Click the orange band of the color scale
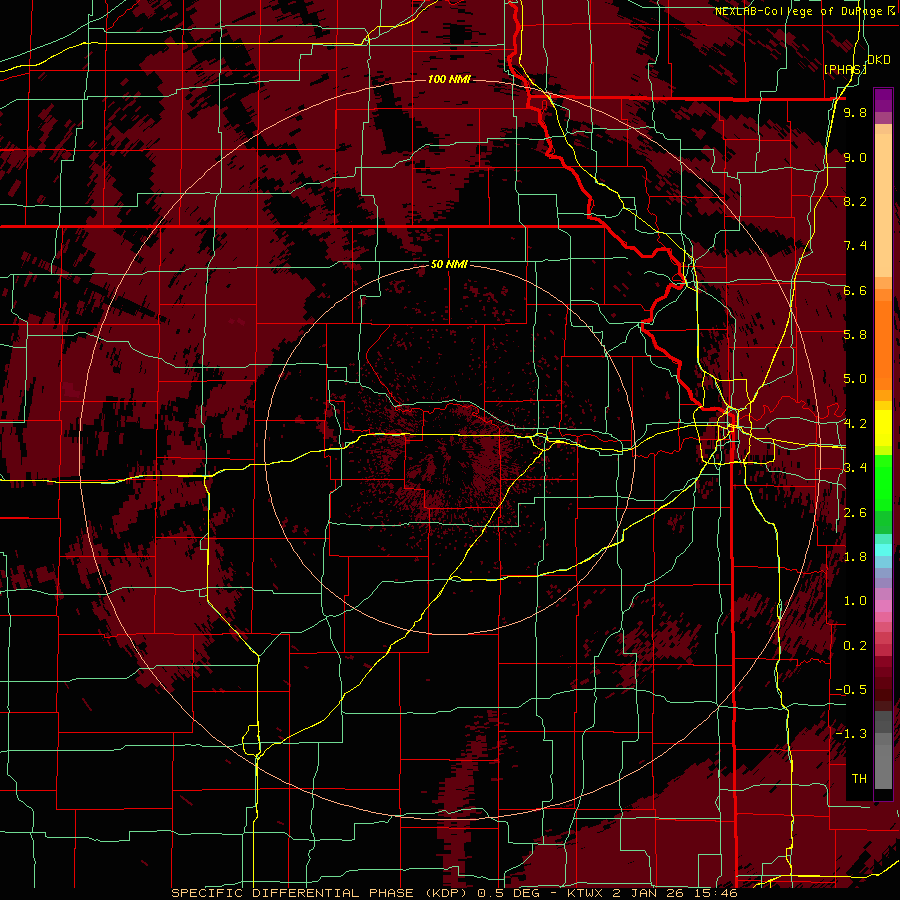Viewport: 900px width, 900px height. coord(883,344)
